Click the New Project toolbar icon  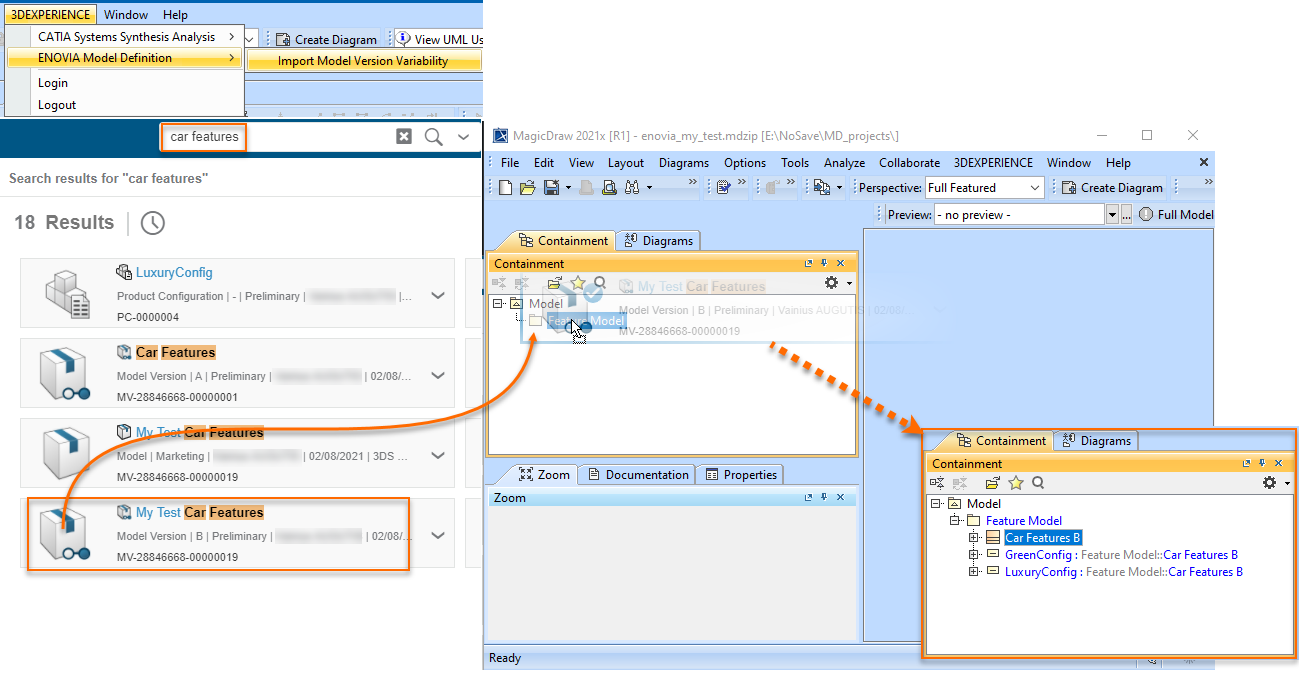[x=507, y=187]
